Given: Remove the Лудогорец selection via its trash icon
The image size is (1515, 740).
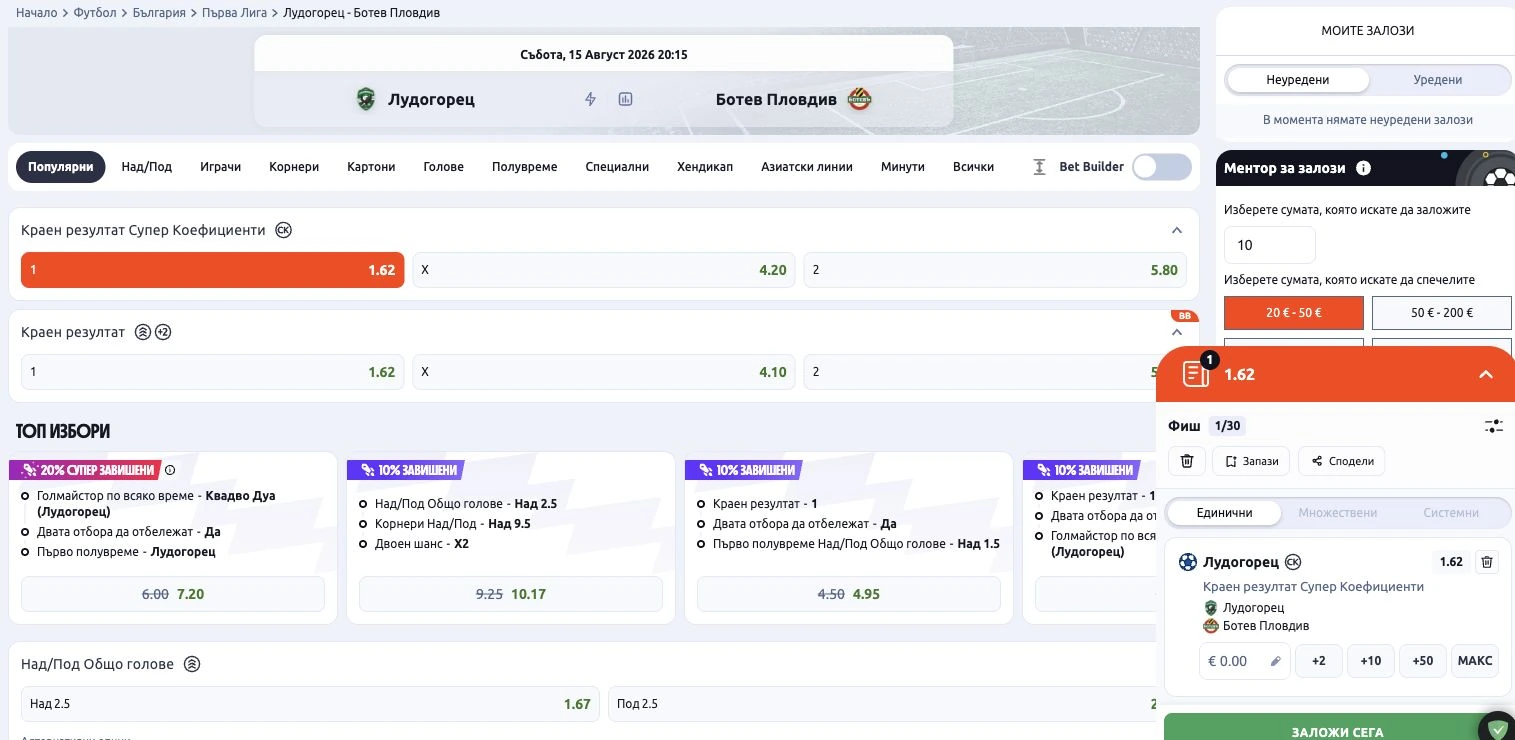Looking at the screenshot, I should pos(1487,562).
